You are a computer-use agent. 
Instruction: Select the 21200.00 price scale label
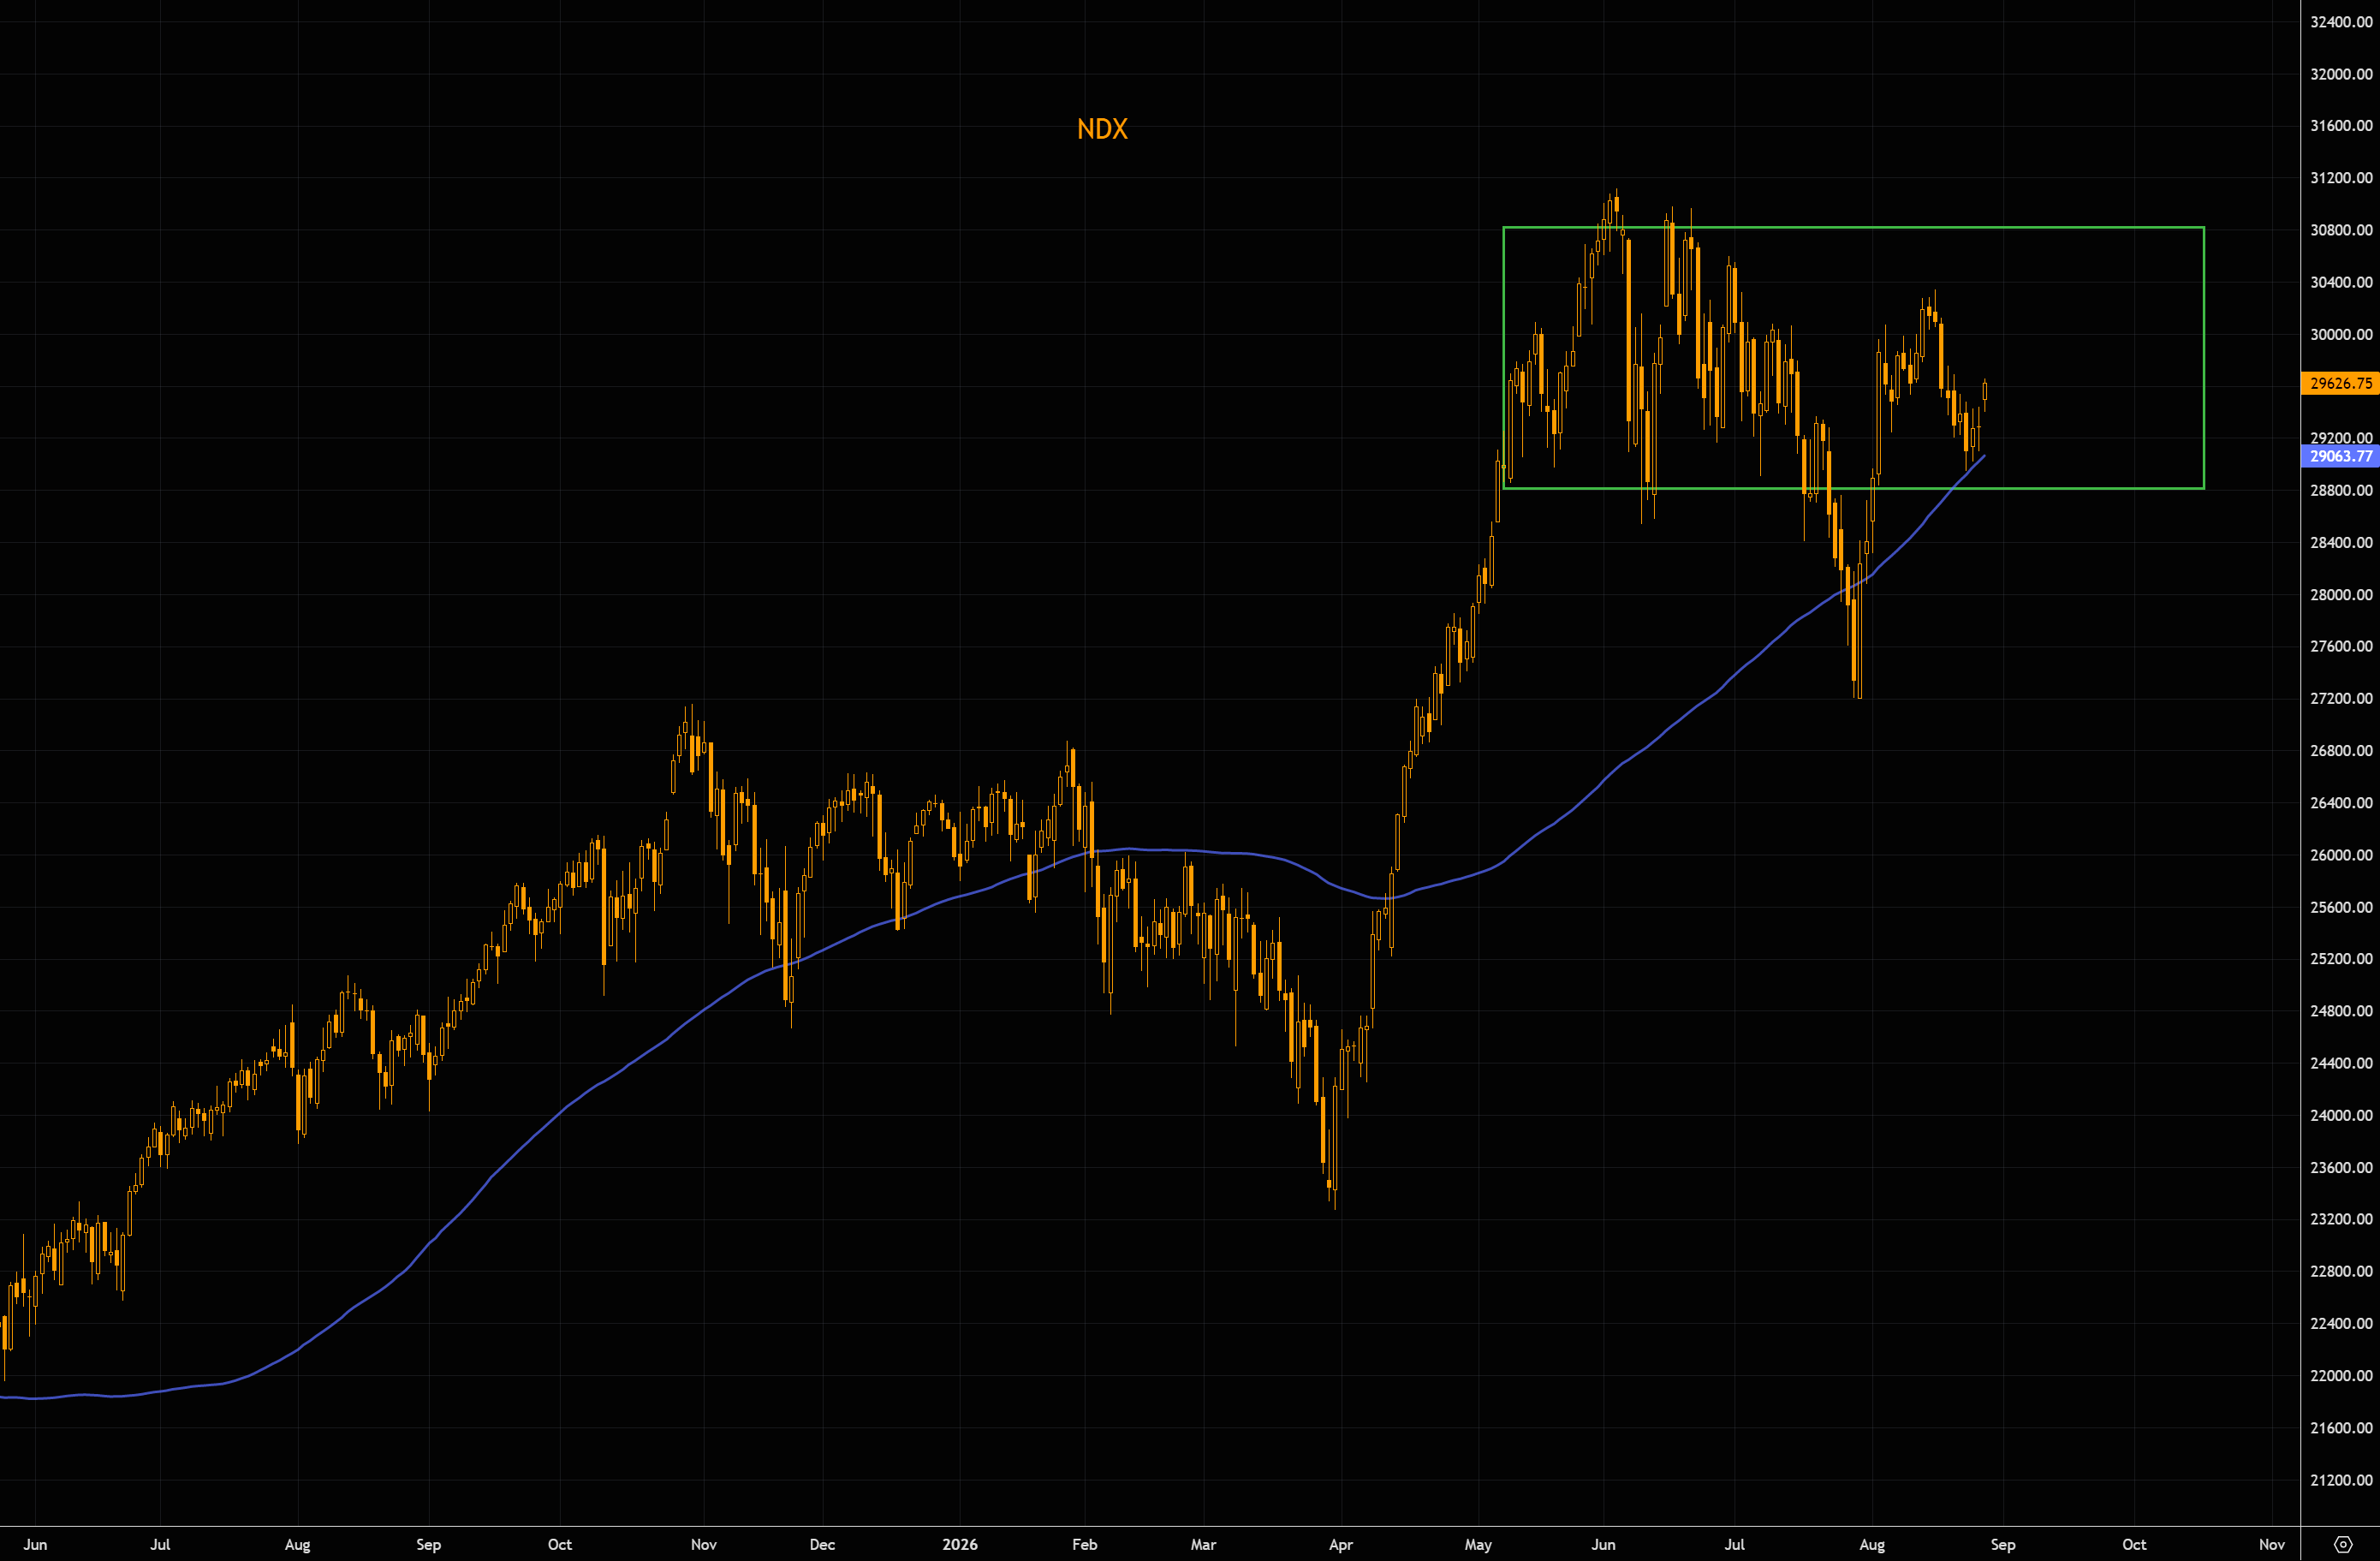click(2341, 1480)
